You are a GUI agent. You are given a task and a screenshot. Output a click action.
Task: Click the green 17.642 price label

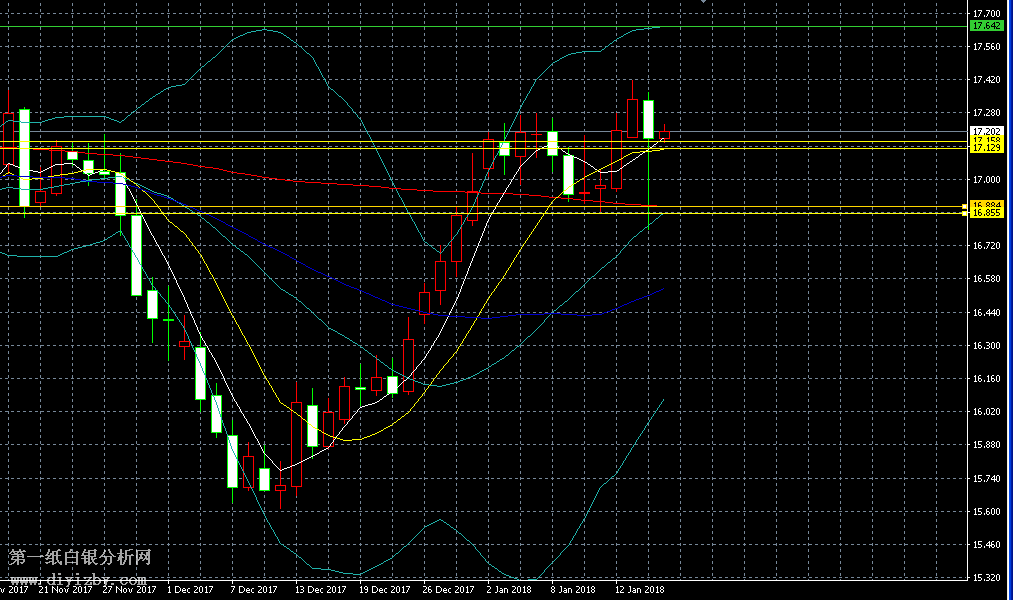985,25
